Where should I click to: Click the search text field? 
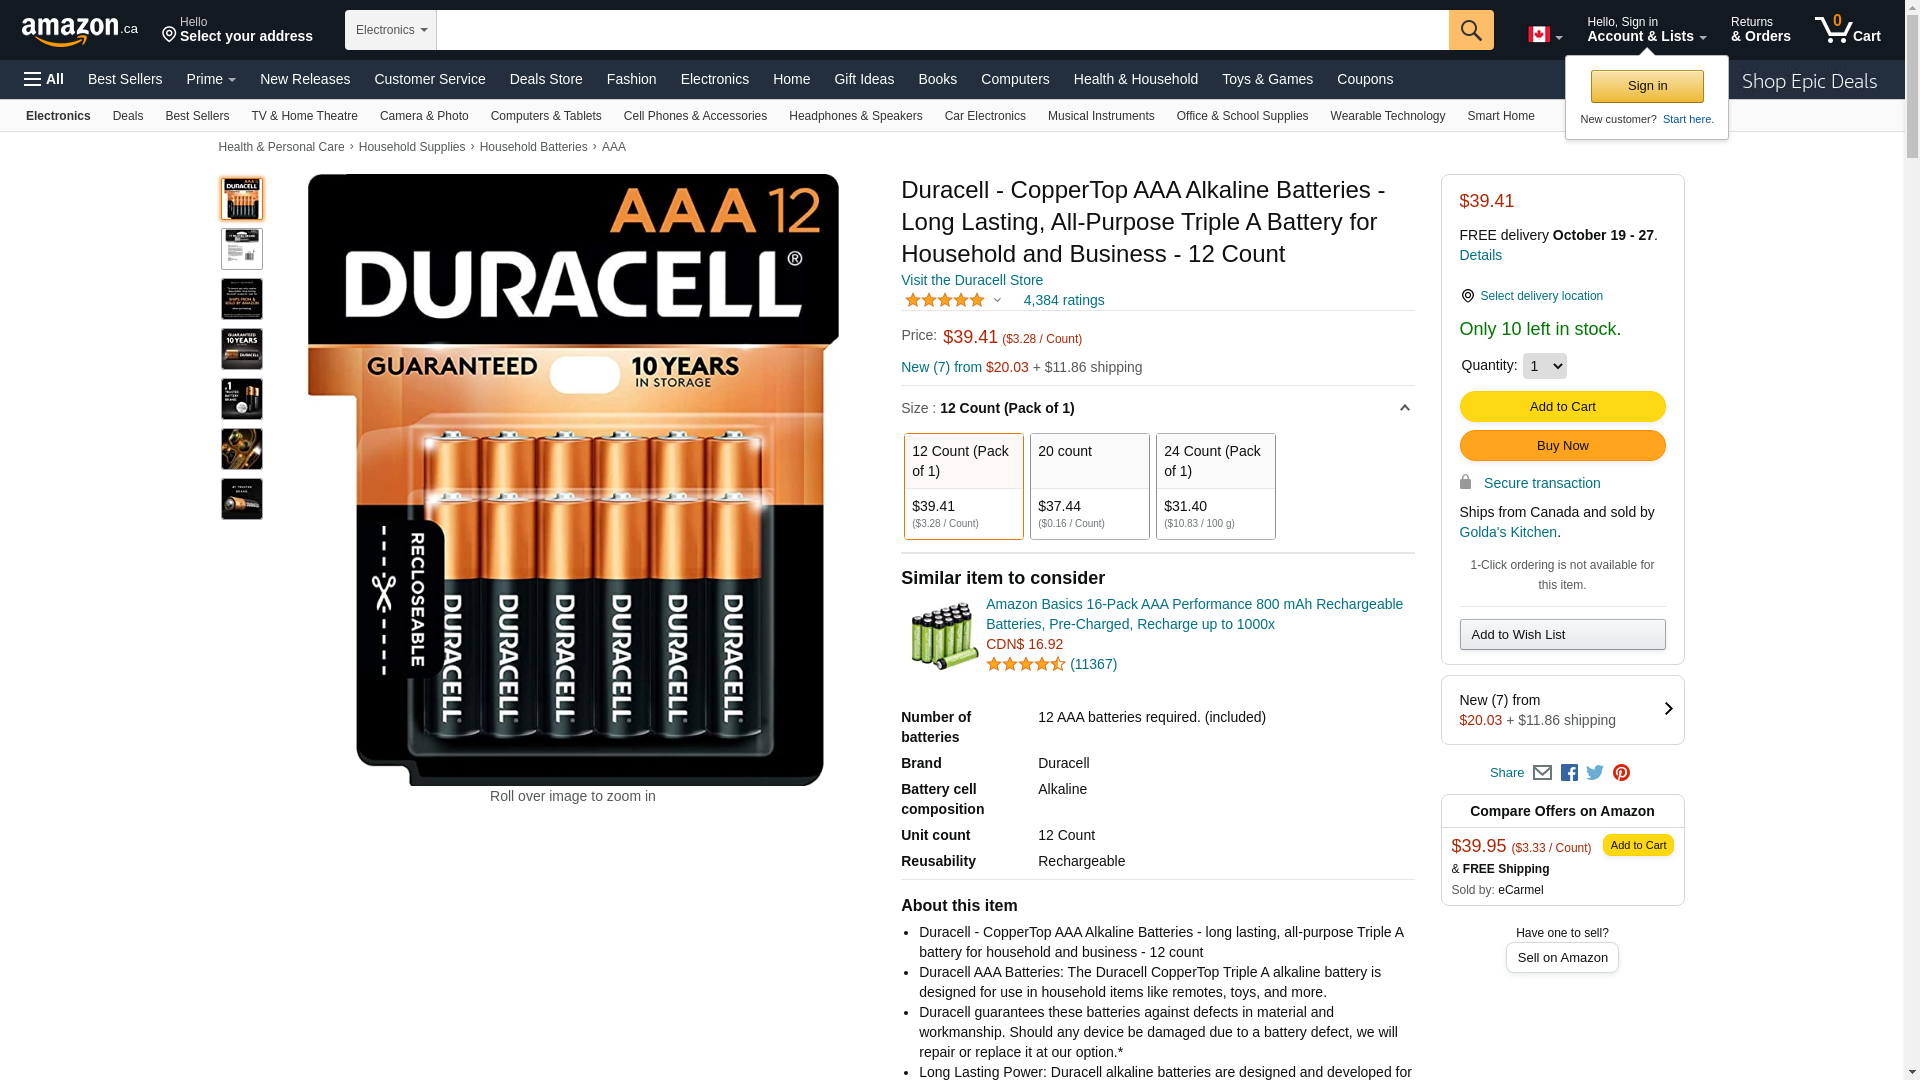tap(943, 30)
